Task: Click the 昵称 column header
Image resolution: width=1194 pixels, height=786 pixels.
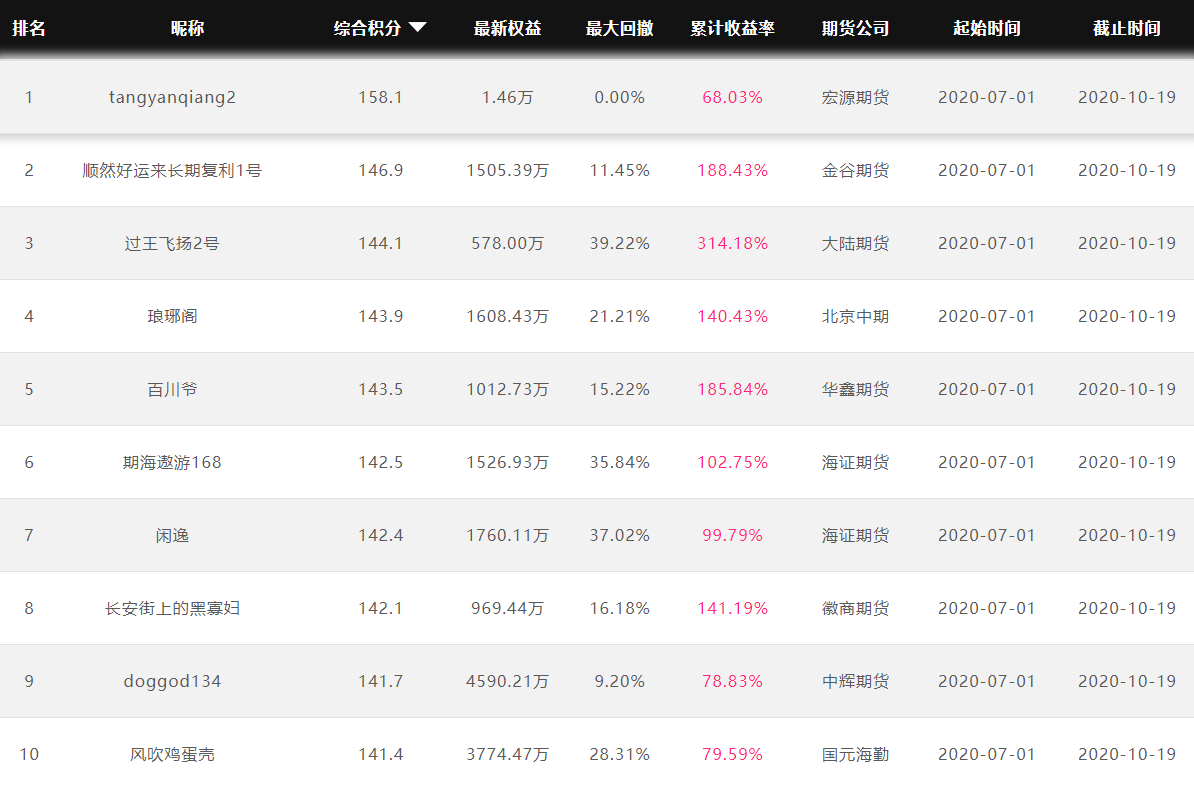Action: coord(187,28)
